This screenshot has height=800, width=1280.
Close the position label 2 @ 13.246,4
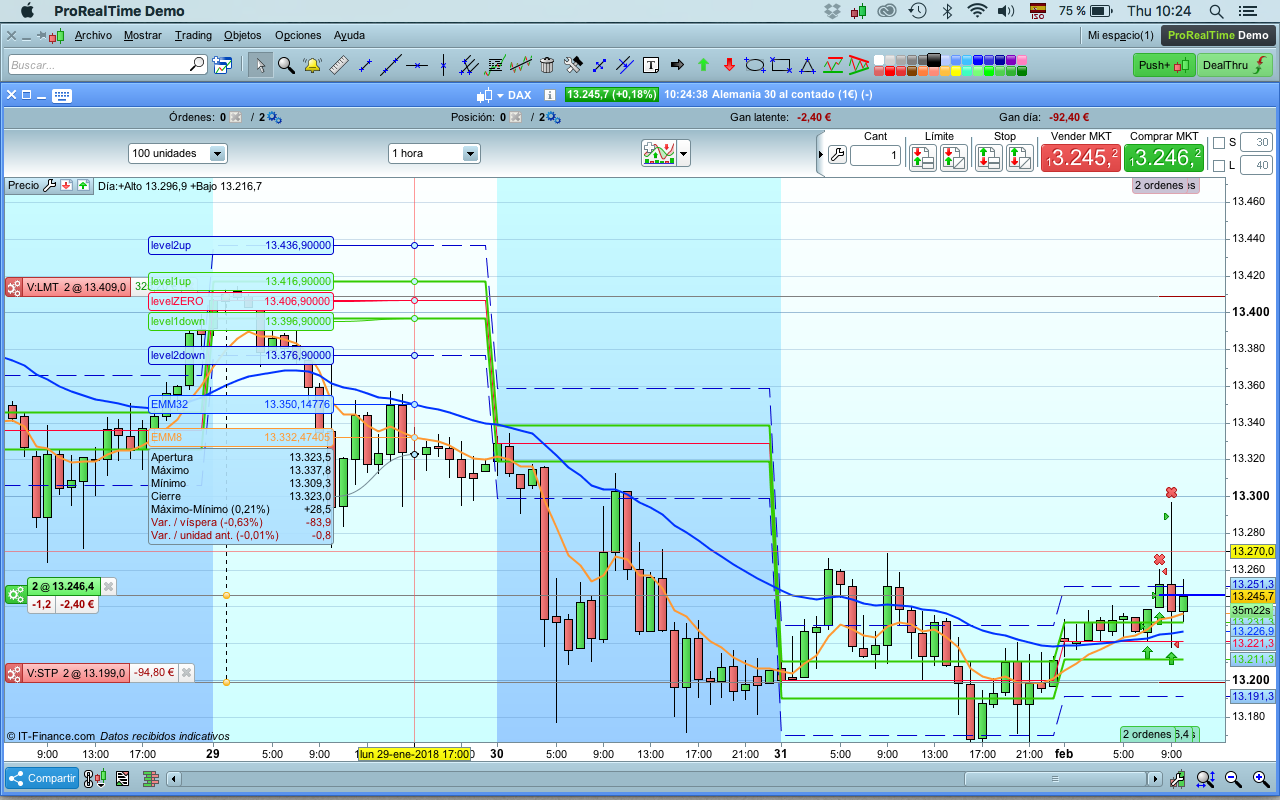click(109, 586)
